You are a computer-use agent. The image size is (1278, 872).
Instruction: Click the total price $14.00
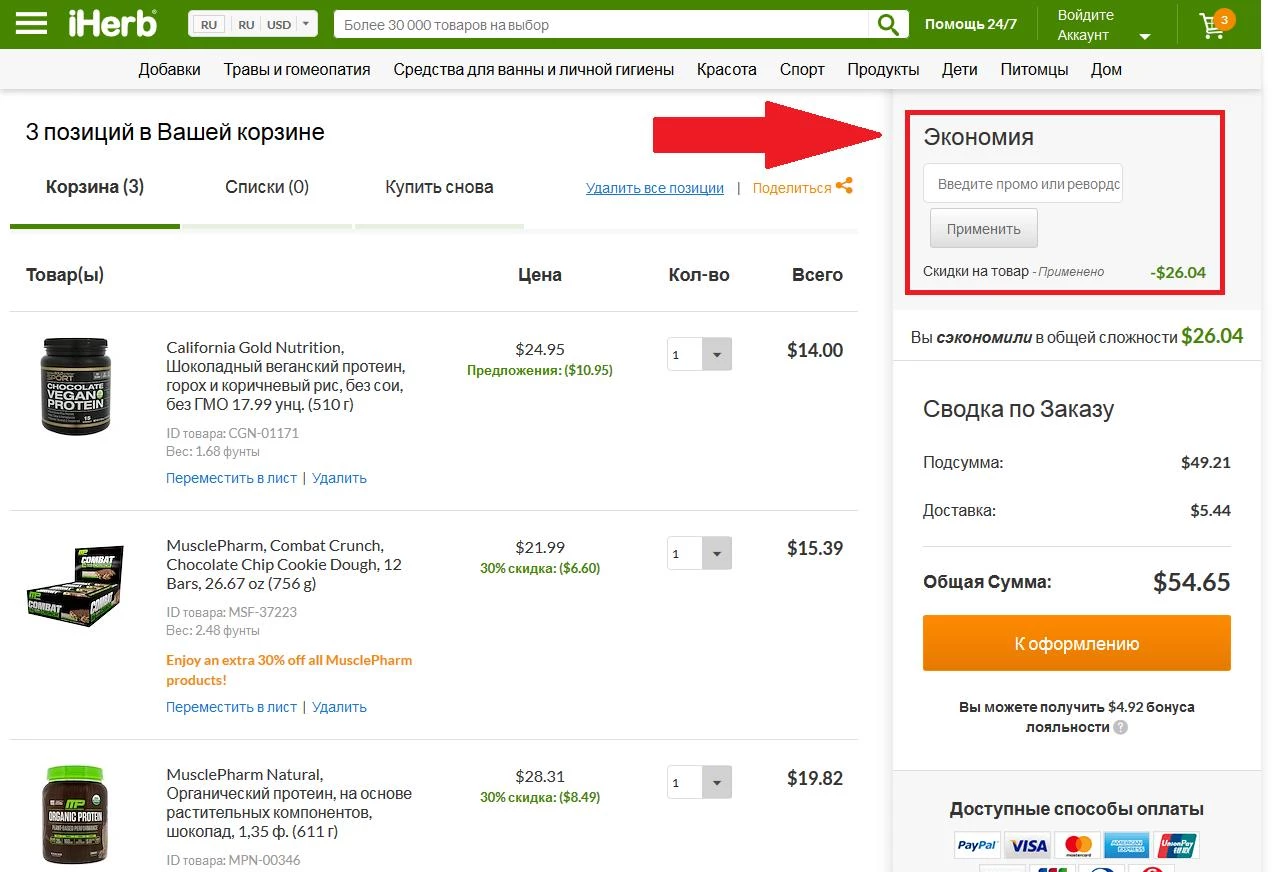(815, 350)
